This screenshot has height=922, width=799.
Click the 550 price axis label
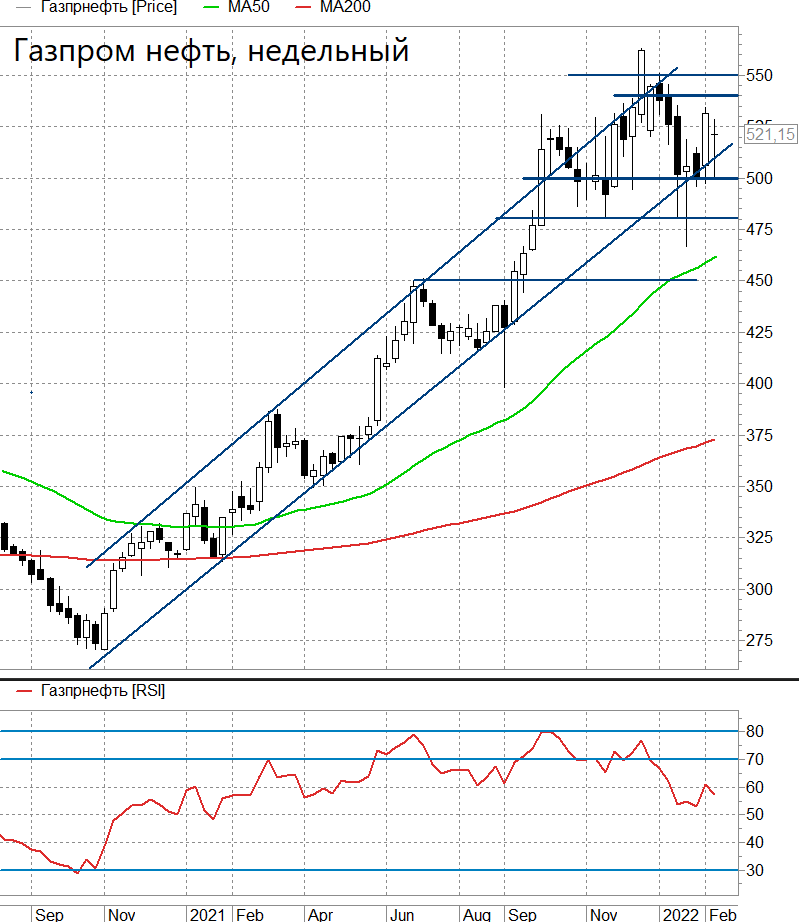[759, 75]
